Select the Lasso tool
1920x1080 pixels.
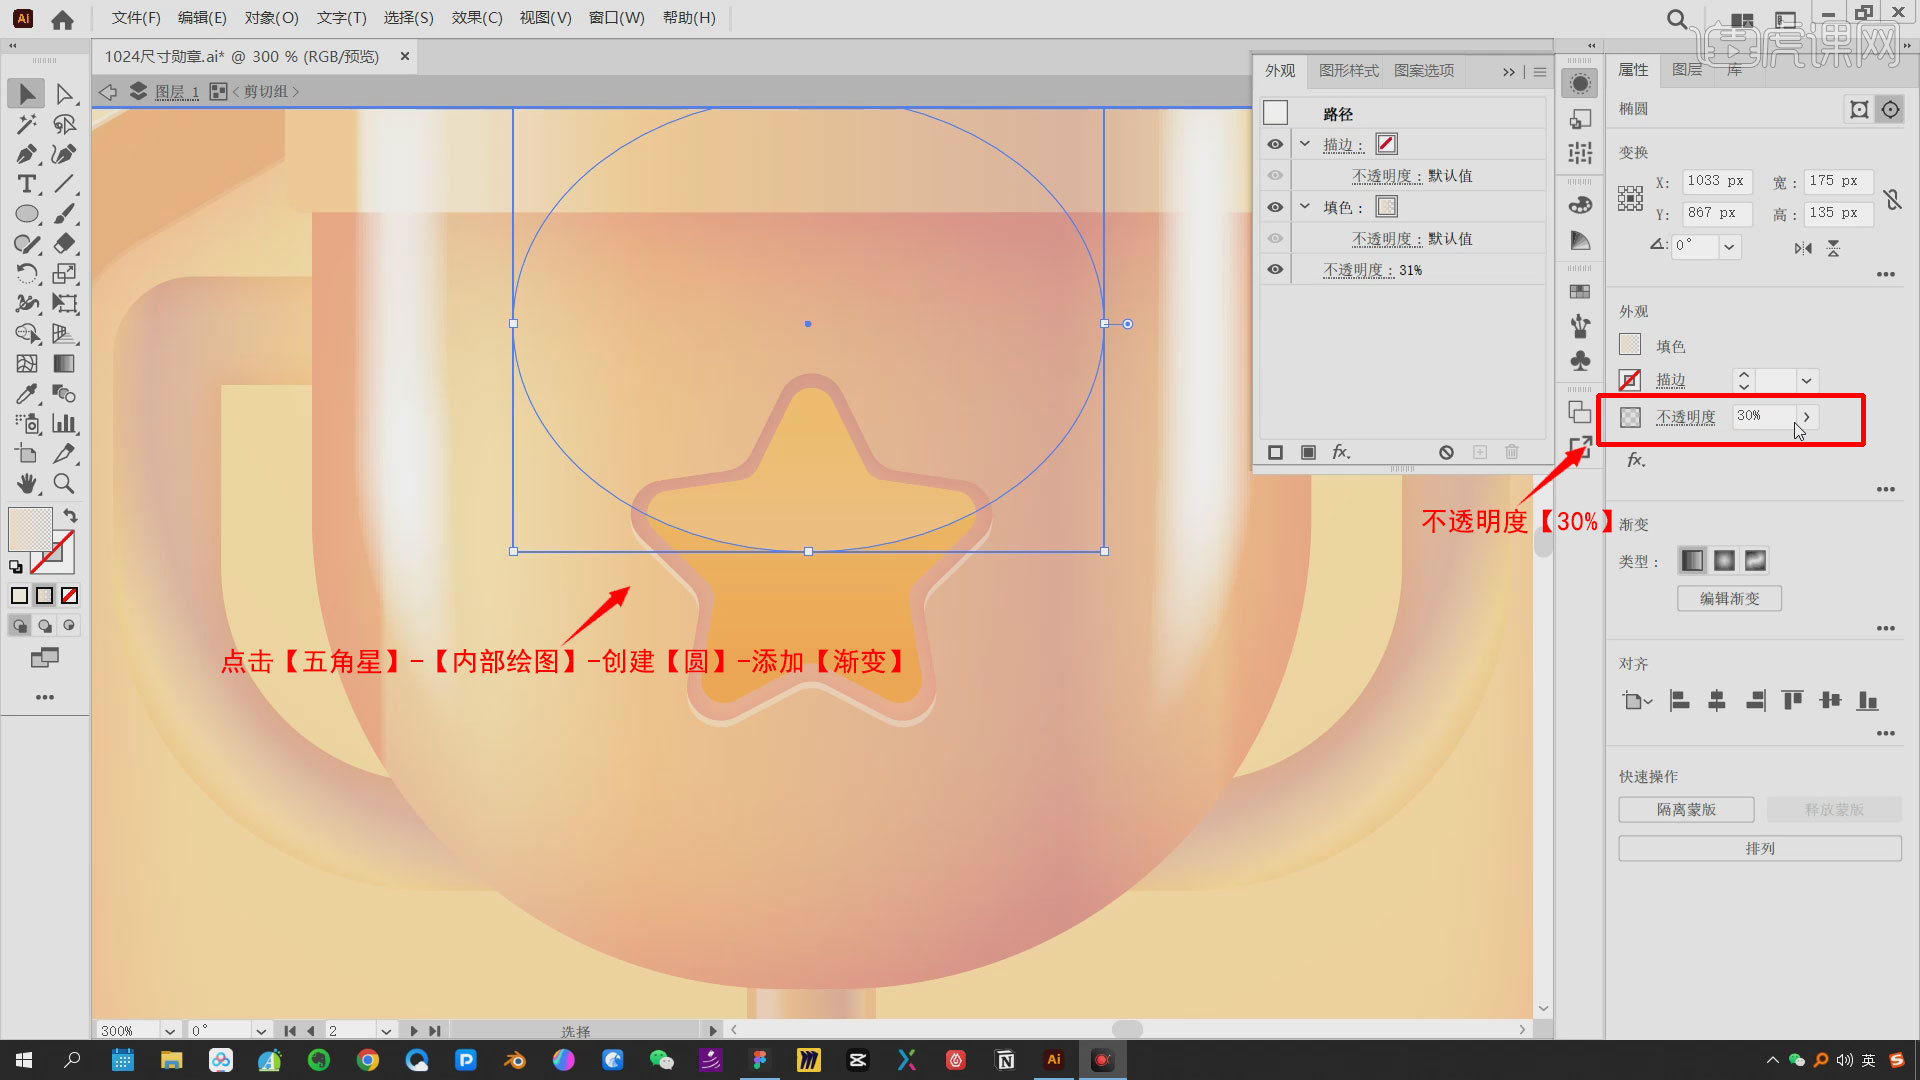(x=64, y=124)
